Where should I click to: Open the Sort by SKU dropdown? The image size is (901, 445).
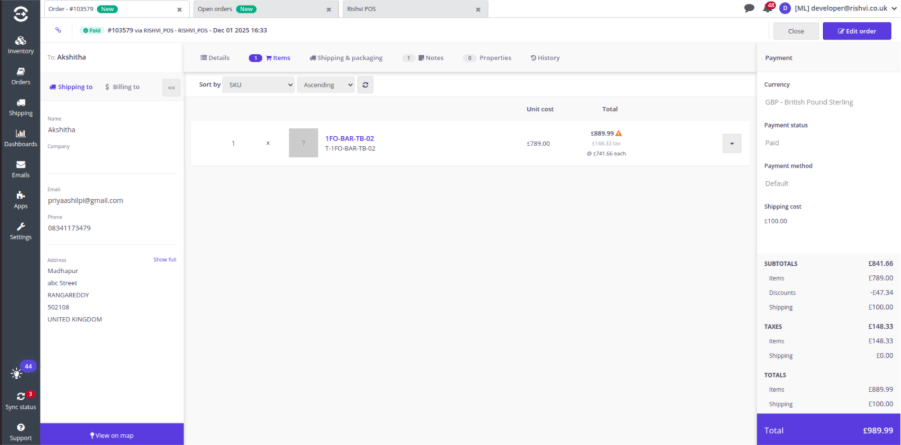pos(257,85)
